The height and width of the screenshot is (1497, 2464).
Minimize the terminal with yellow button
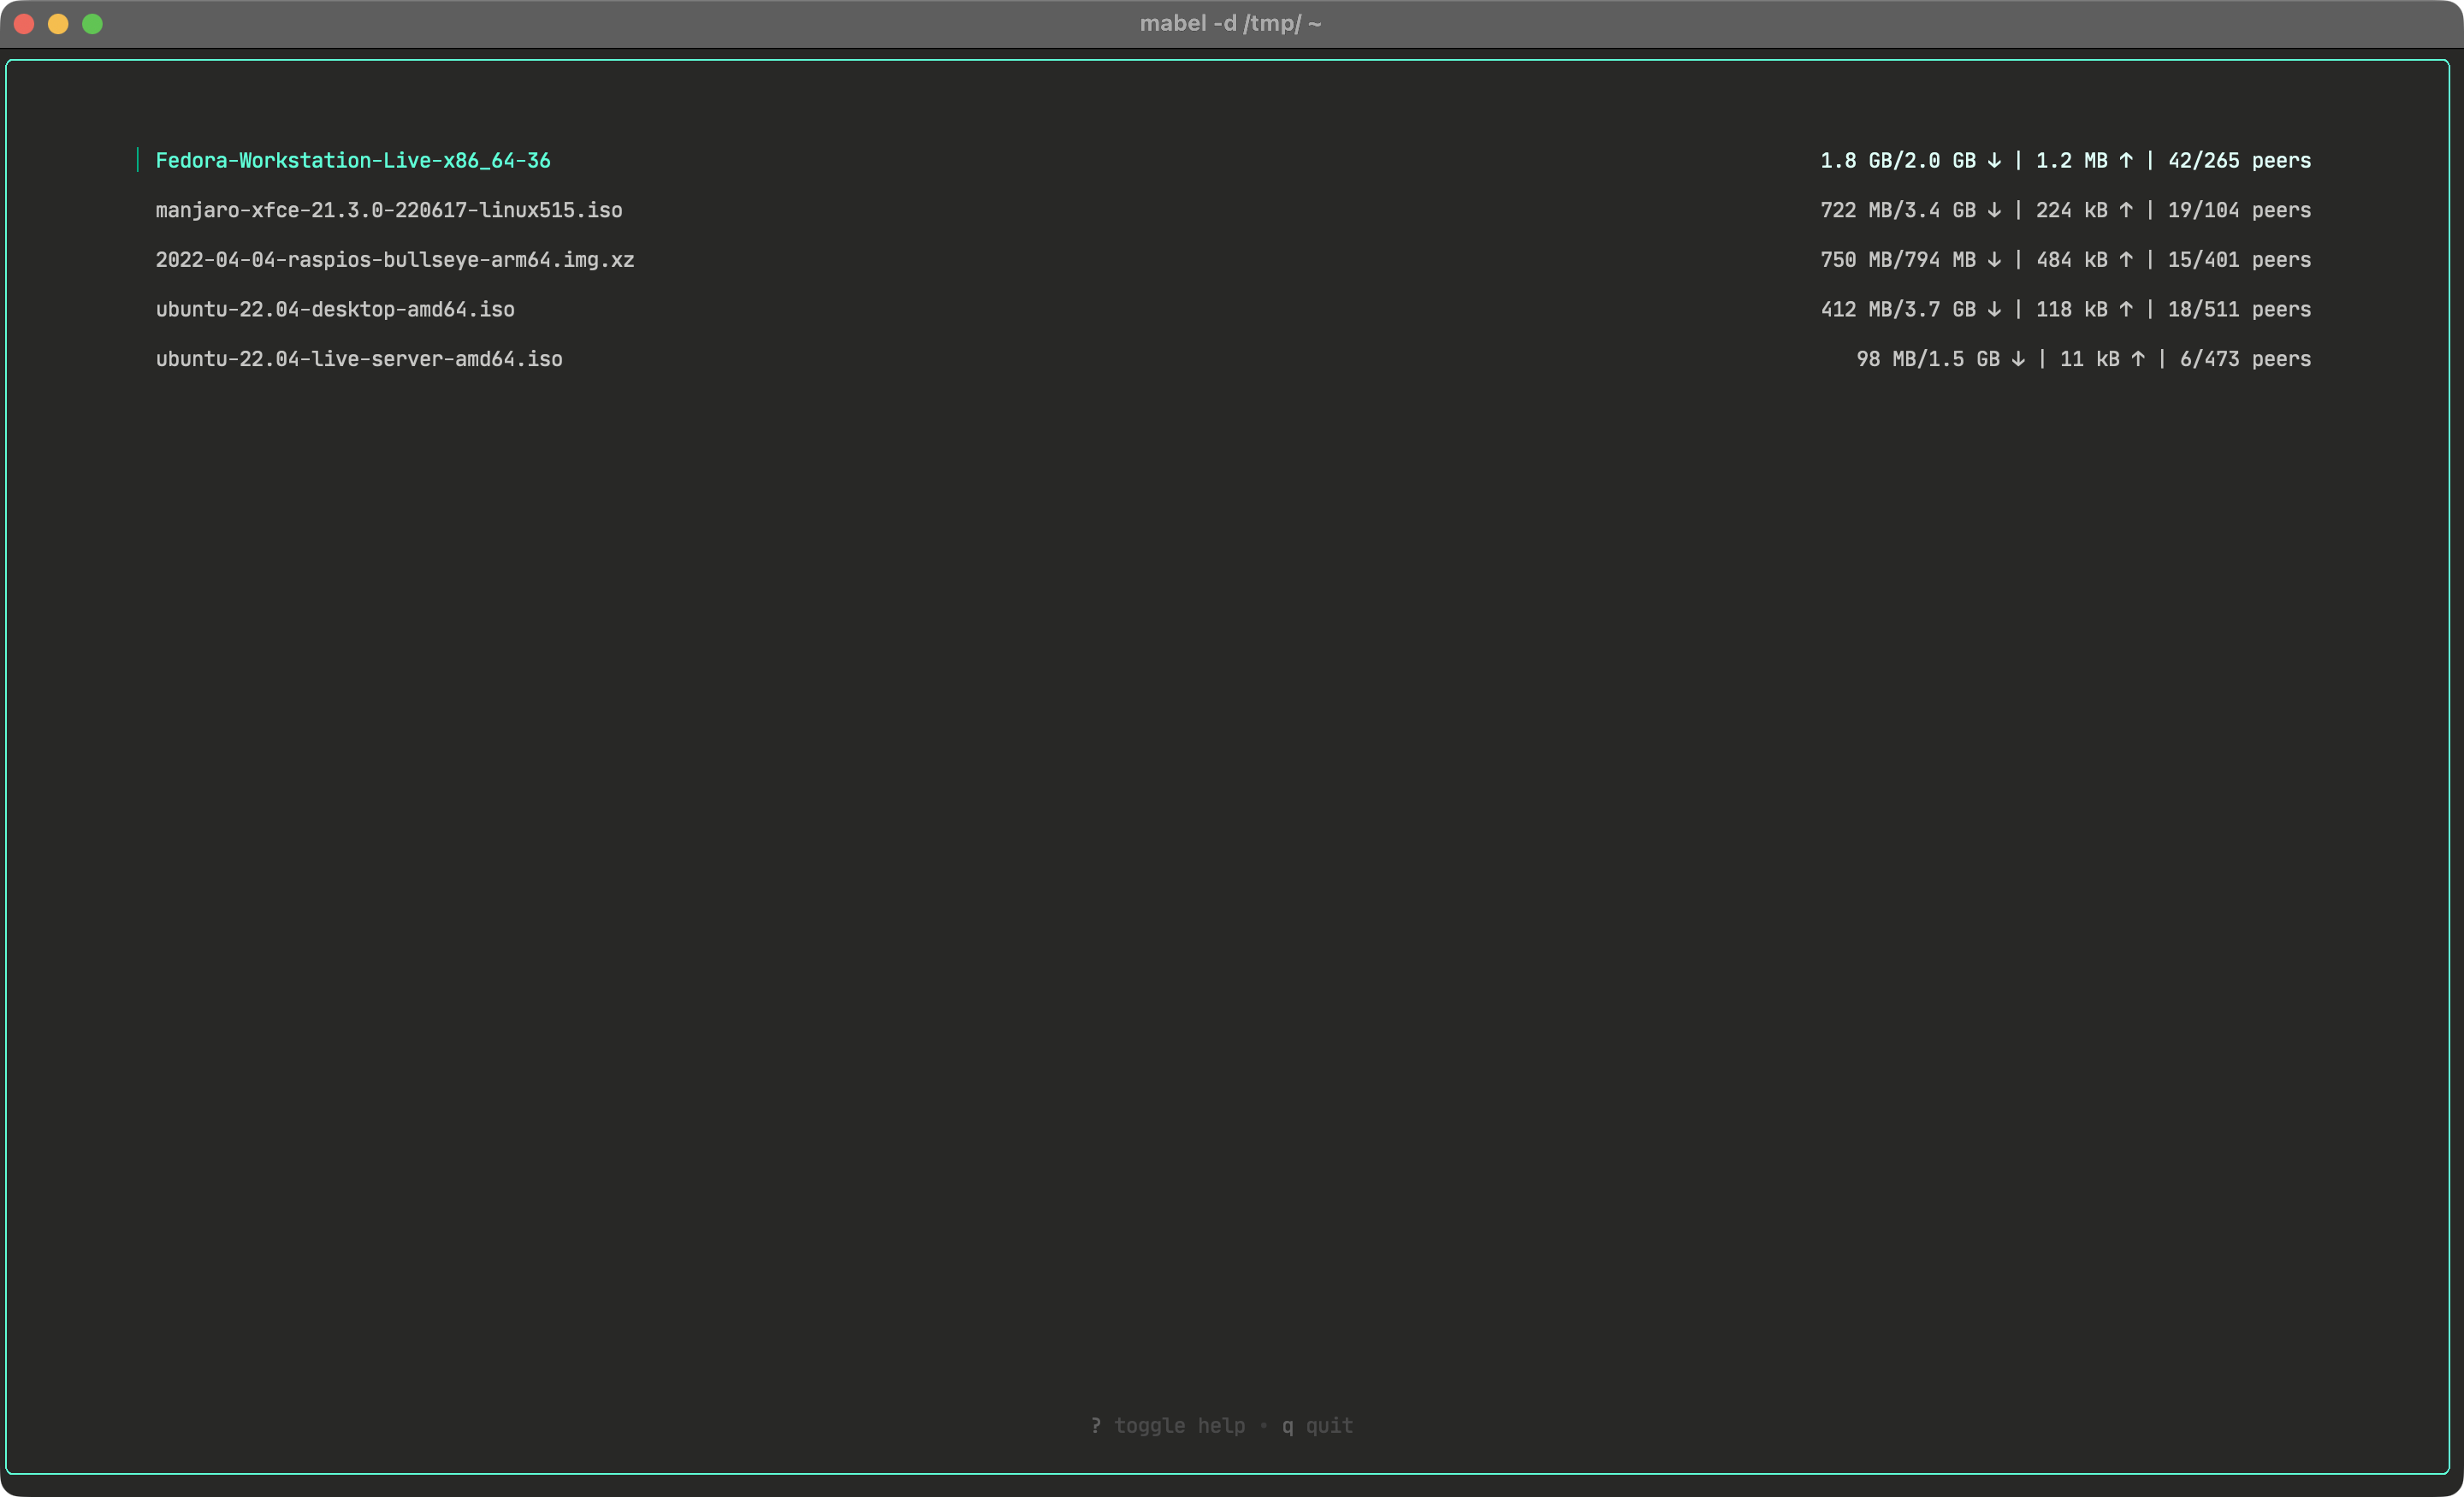click(x=58, y=24)
